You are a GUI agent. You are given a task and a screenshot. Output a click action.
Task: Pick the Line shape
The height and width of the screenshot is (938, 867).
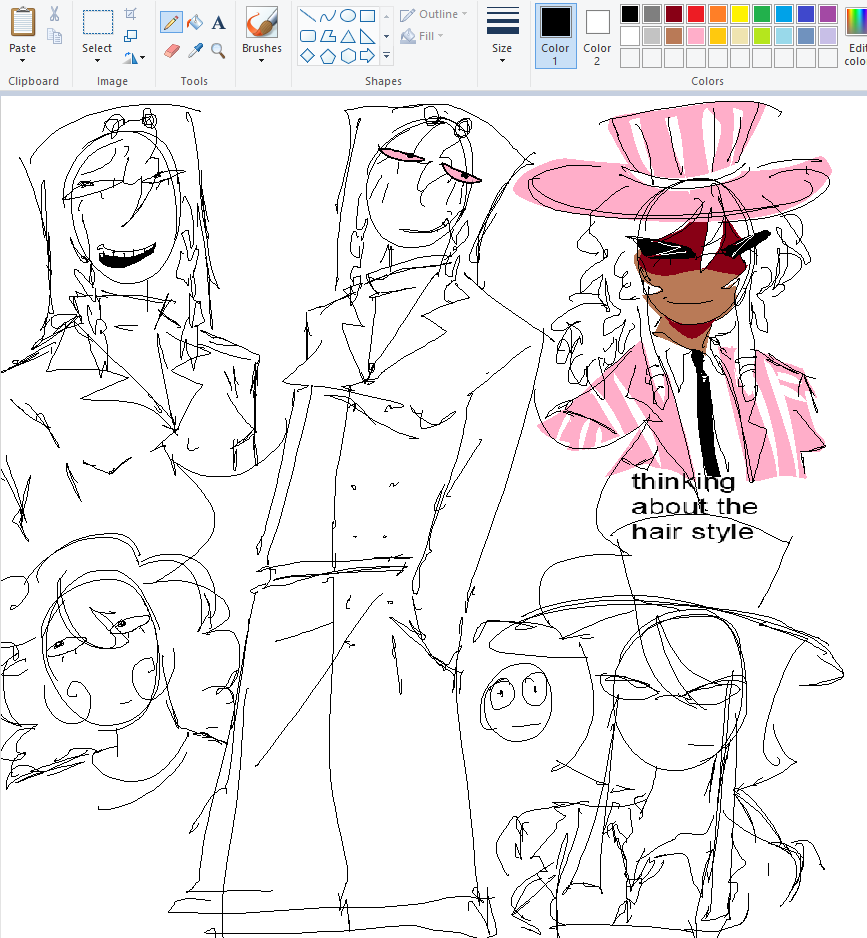[308, 16]
